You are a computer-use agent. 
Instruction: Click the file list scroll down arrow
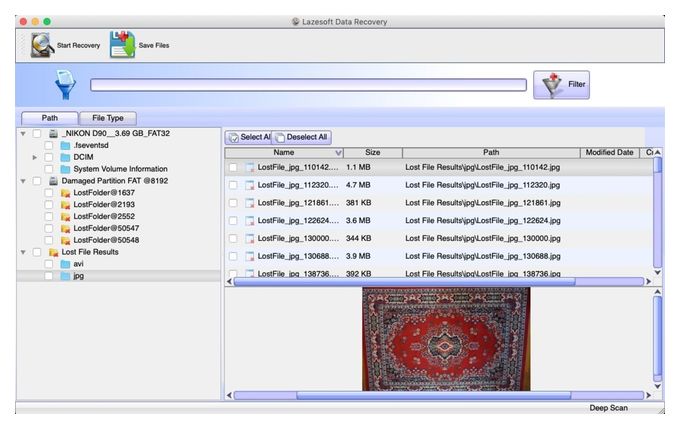(657, 272)
